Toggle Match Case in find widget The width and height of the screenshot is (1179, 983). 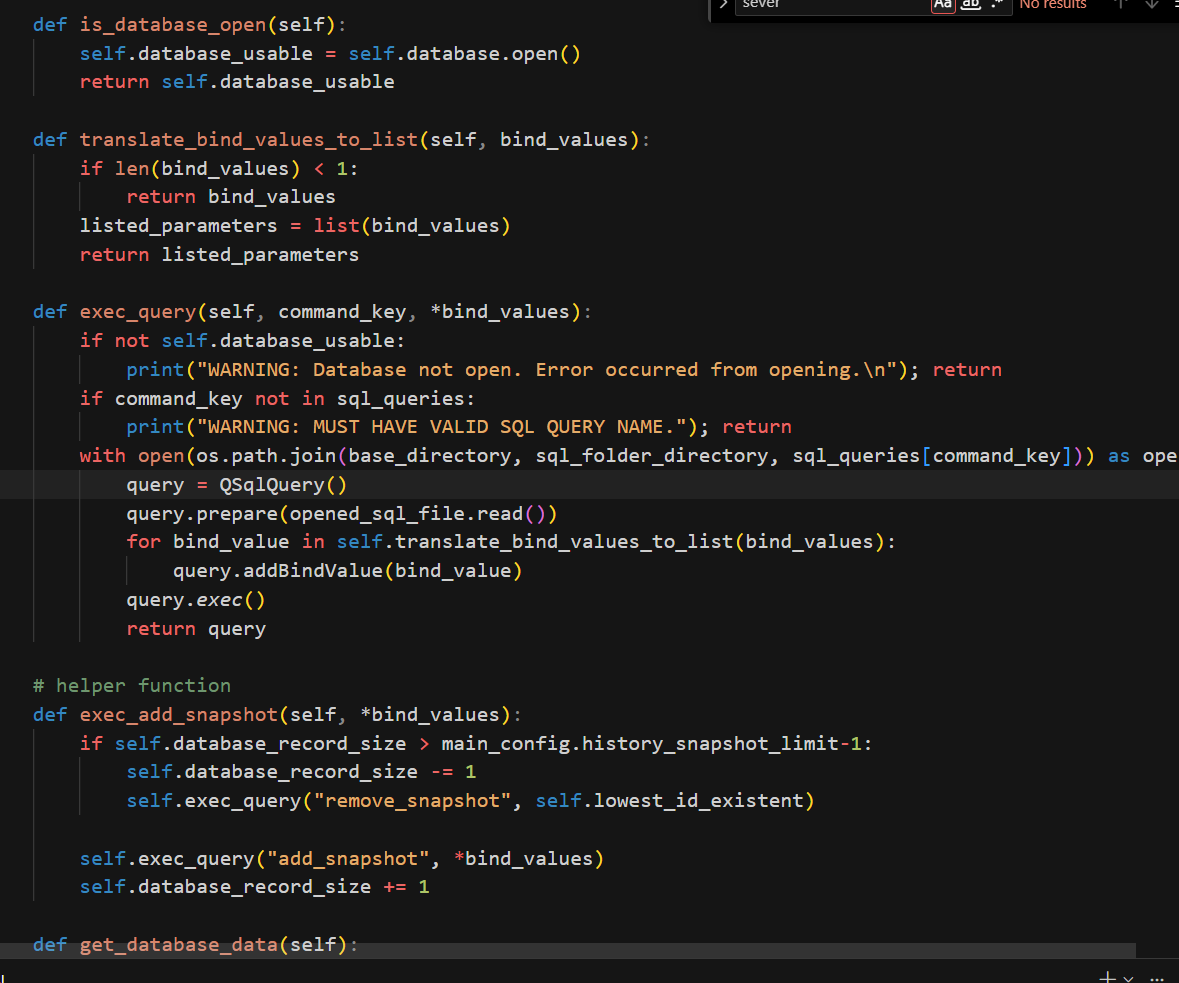pos(942,5)
